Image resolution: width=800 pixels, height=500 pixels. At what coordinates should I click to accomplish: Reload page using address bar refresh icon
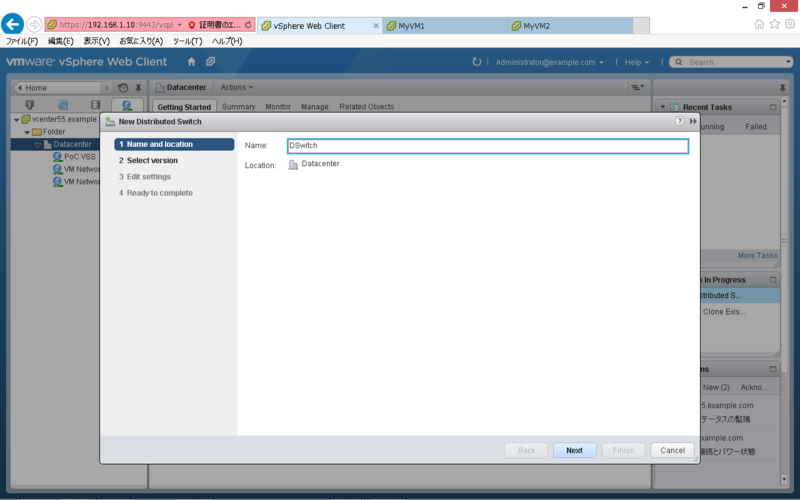[x=248, y=24]
